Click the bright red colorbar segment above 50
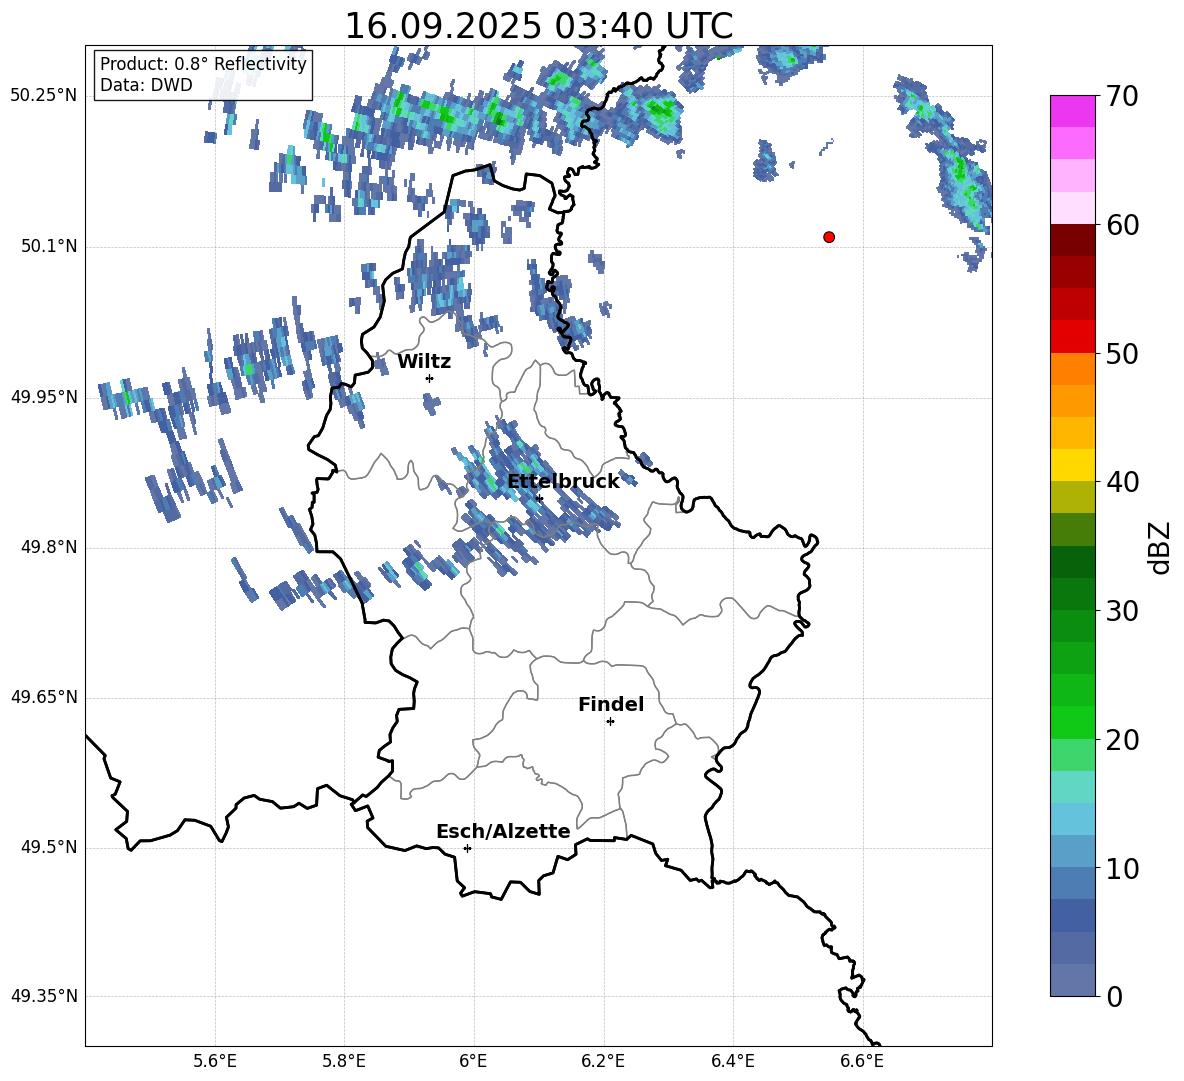Image resolution: width=1184 pixels, height=1081 pixels. click(x=1073, y=336)
